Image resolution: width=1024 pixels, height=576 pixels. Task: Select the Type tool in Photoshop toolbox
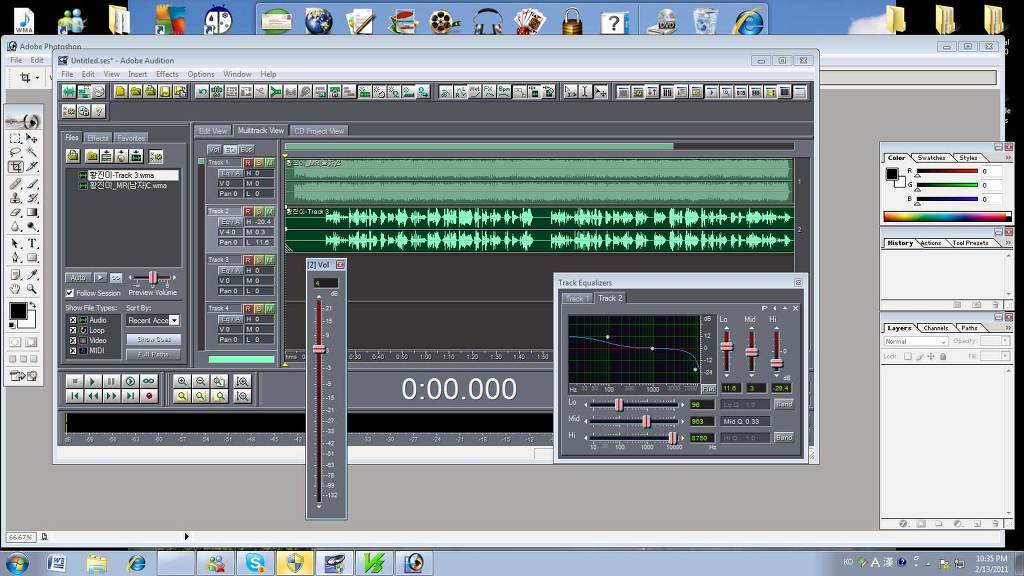[x=32, y=243]
